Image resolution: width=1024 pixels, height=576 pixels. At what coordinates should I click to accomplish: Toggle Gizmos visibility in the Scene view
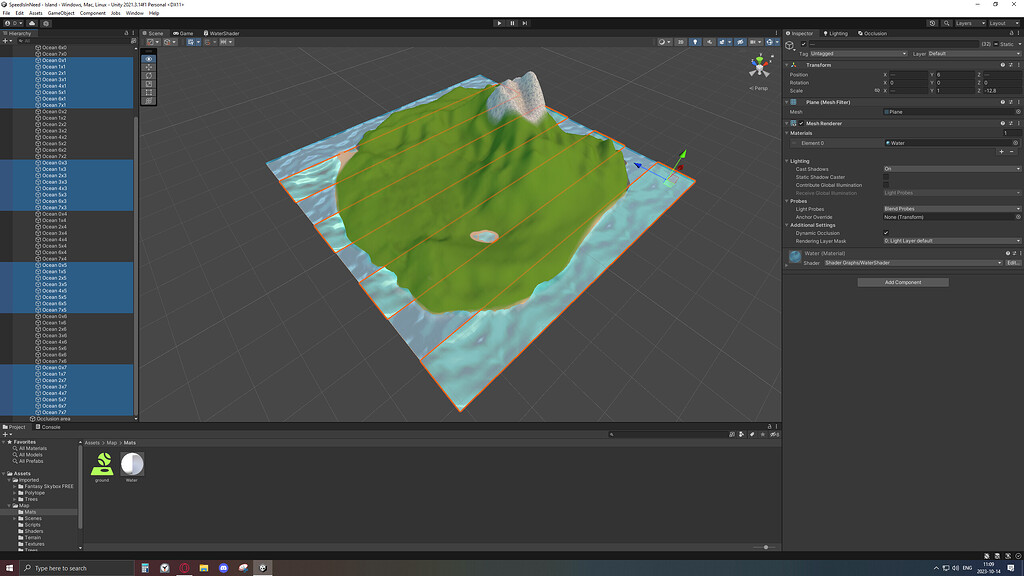tap(769, 44)
